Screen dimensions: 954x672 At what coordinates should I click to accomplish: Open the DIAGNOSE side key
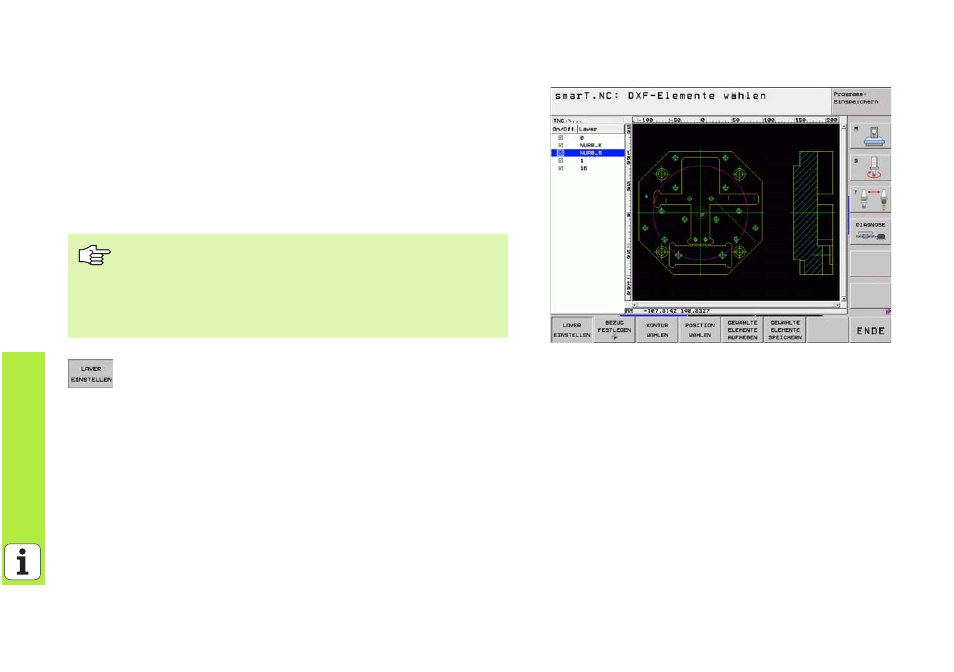(x=870, y=231)
